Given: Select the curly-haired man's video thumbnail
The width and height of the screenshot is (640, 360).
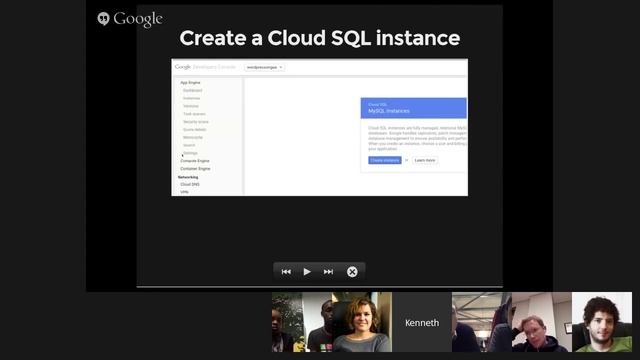Looking at the screenshot, I should 602,322.
